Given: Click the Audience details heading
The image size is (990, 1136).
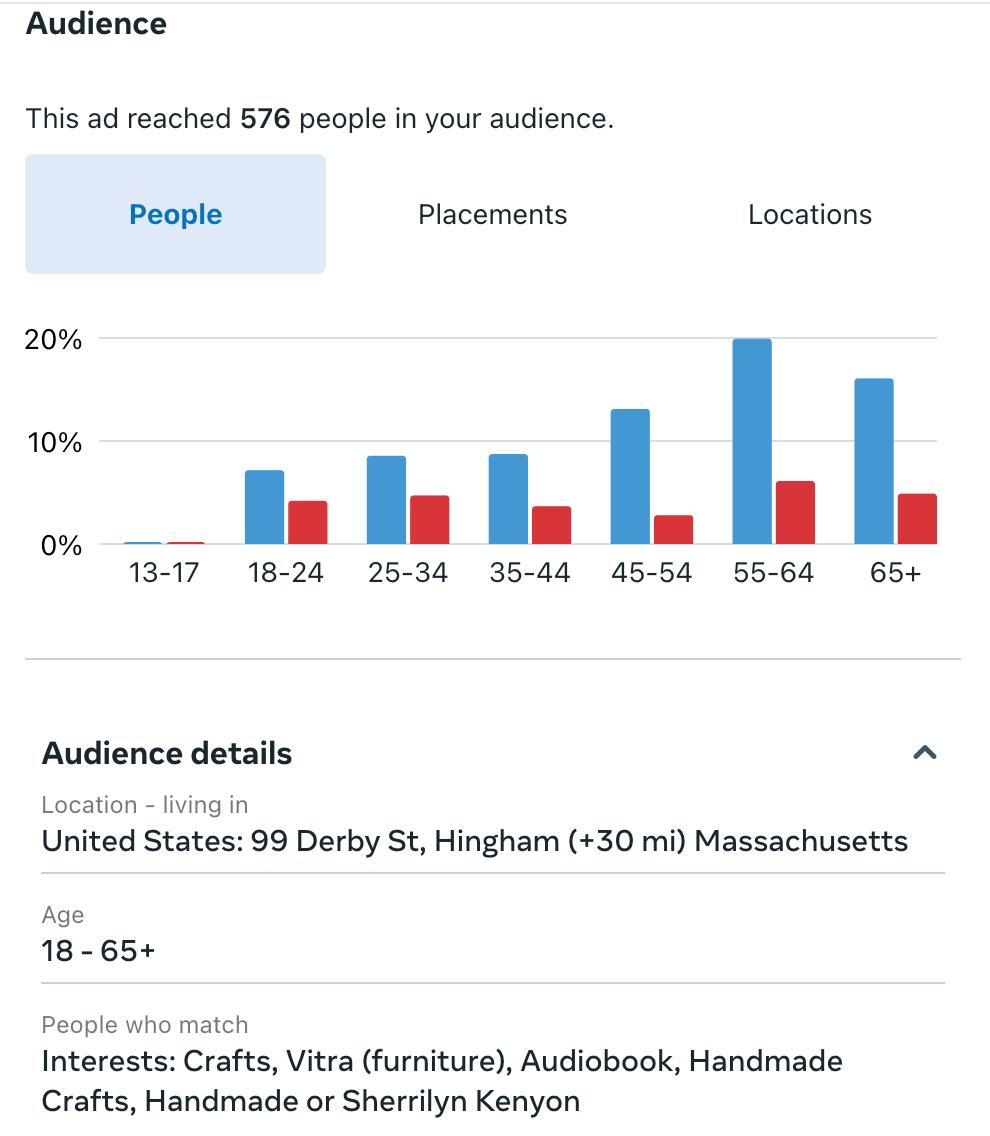Looking at the screenshot, I should coord(167,753).
